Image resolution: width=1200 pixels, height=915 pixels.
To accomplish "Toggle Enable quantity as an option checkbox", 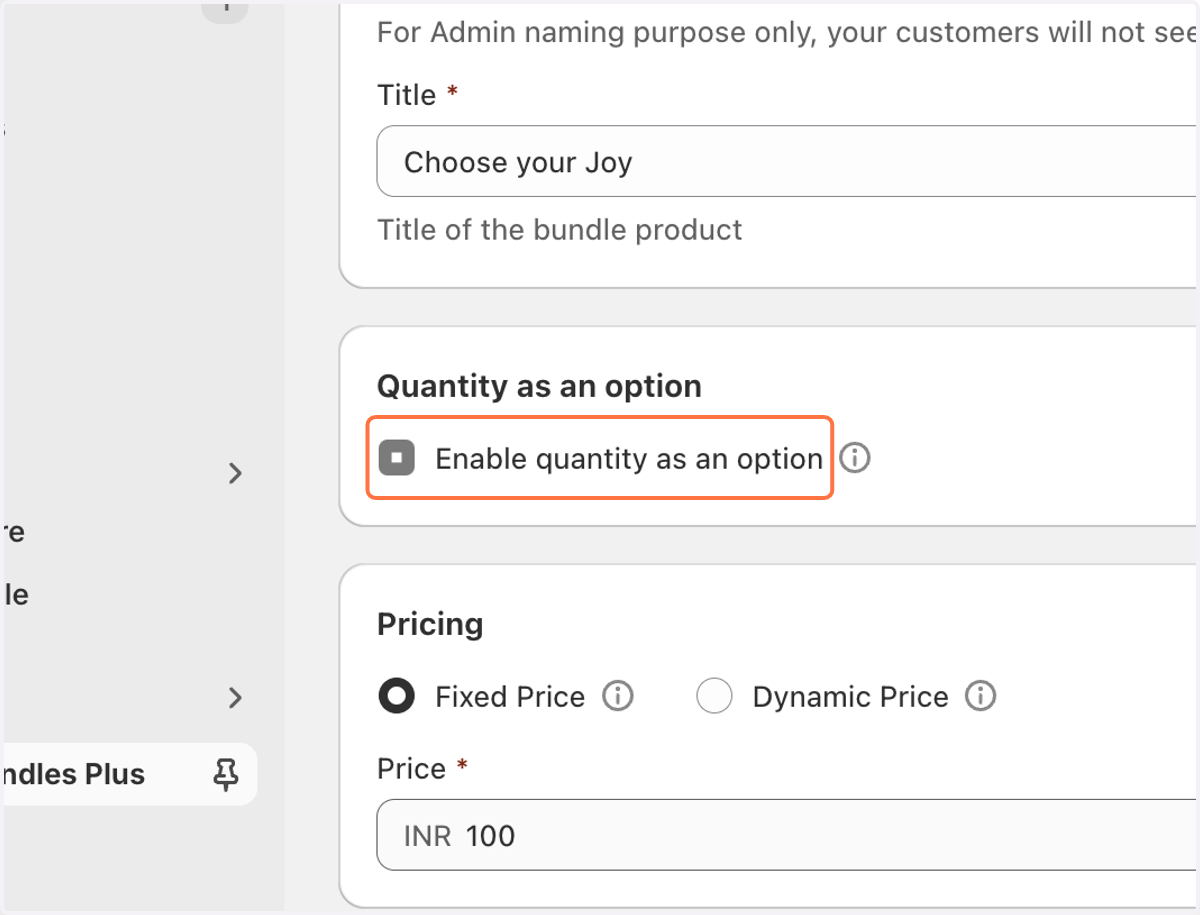I will (x=397, y=459).
